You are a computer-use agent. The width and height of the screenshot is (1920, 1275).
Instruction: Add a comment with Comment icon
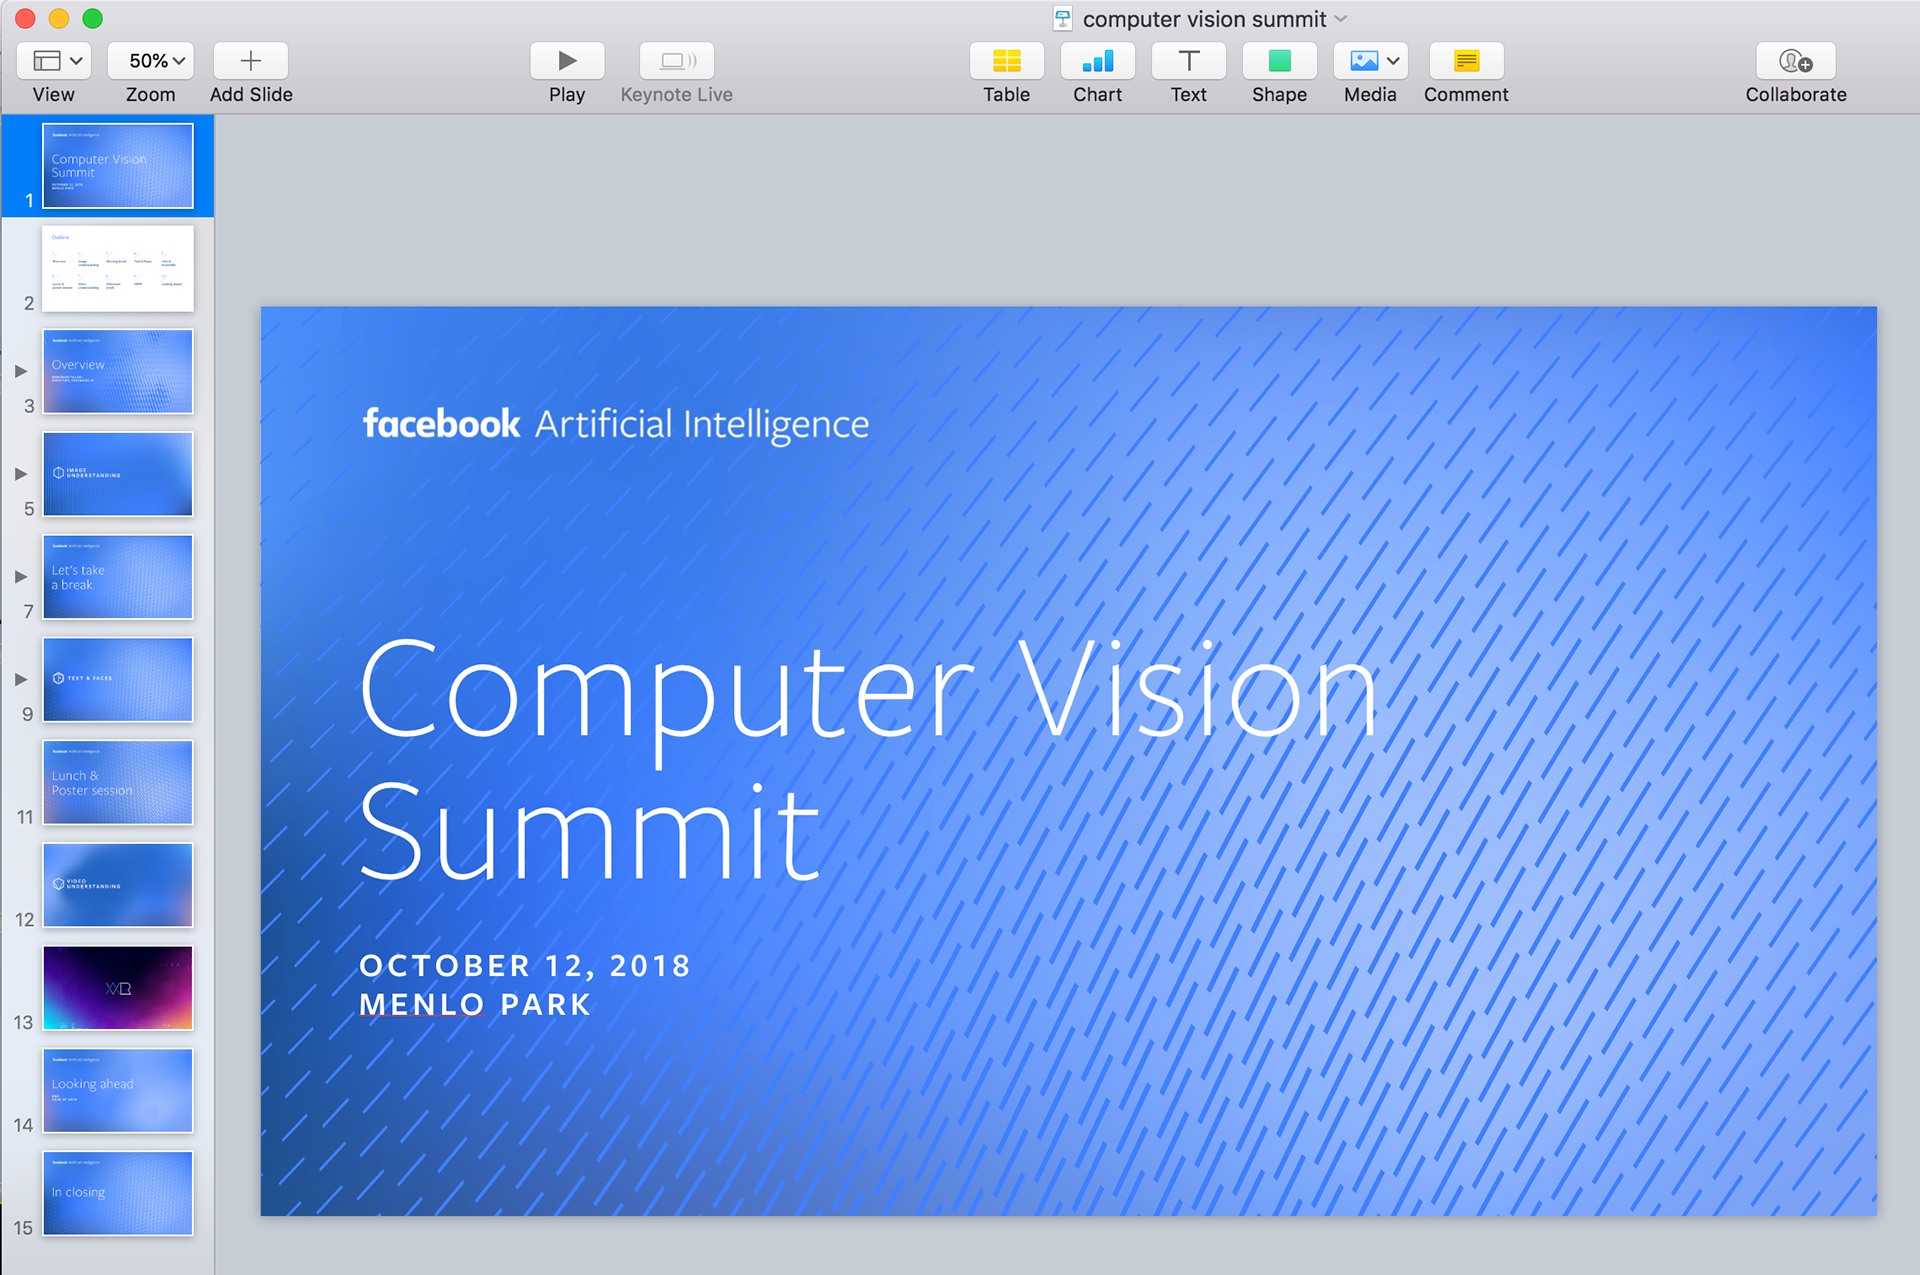coord(1467,61)
